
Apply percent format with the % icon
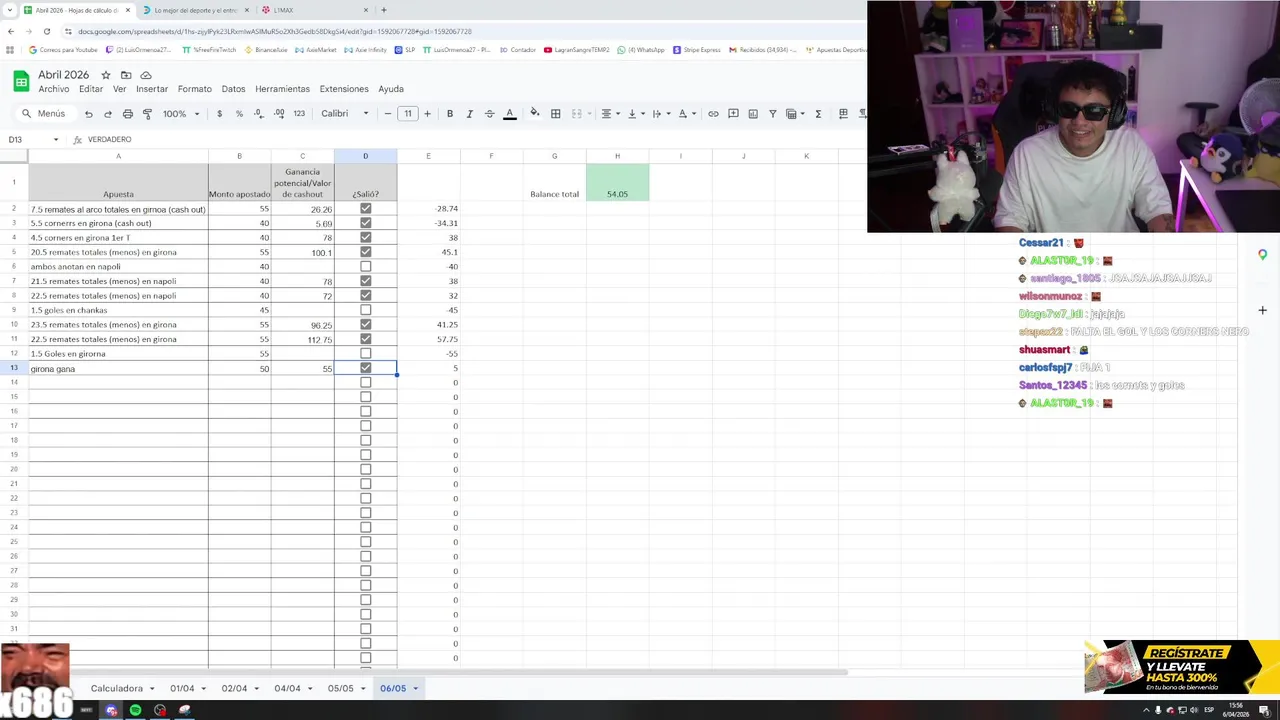239,114
